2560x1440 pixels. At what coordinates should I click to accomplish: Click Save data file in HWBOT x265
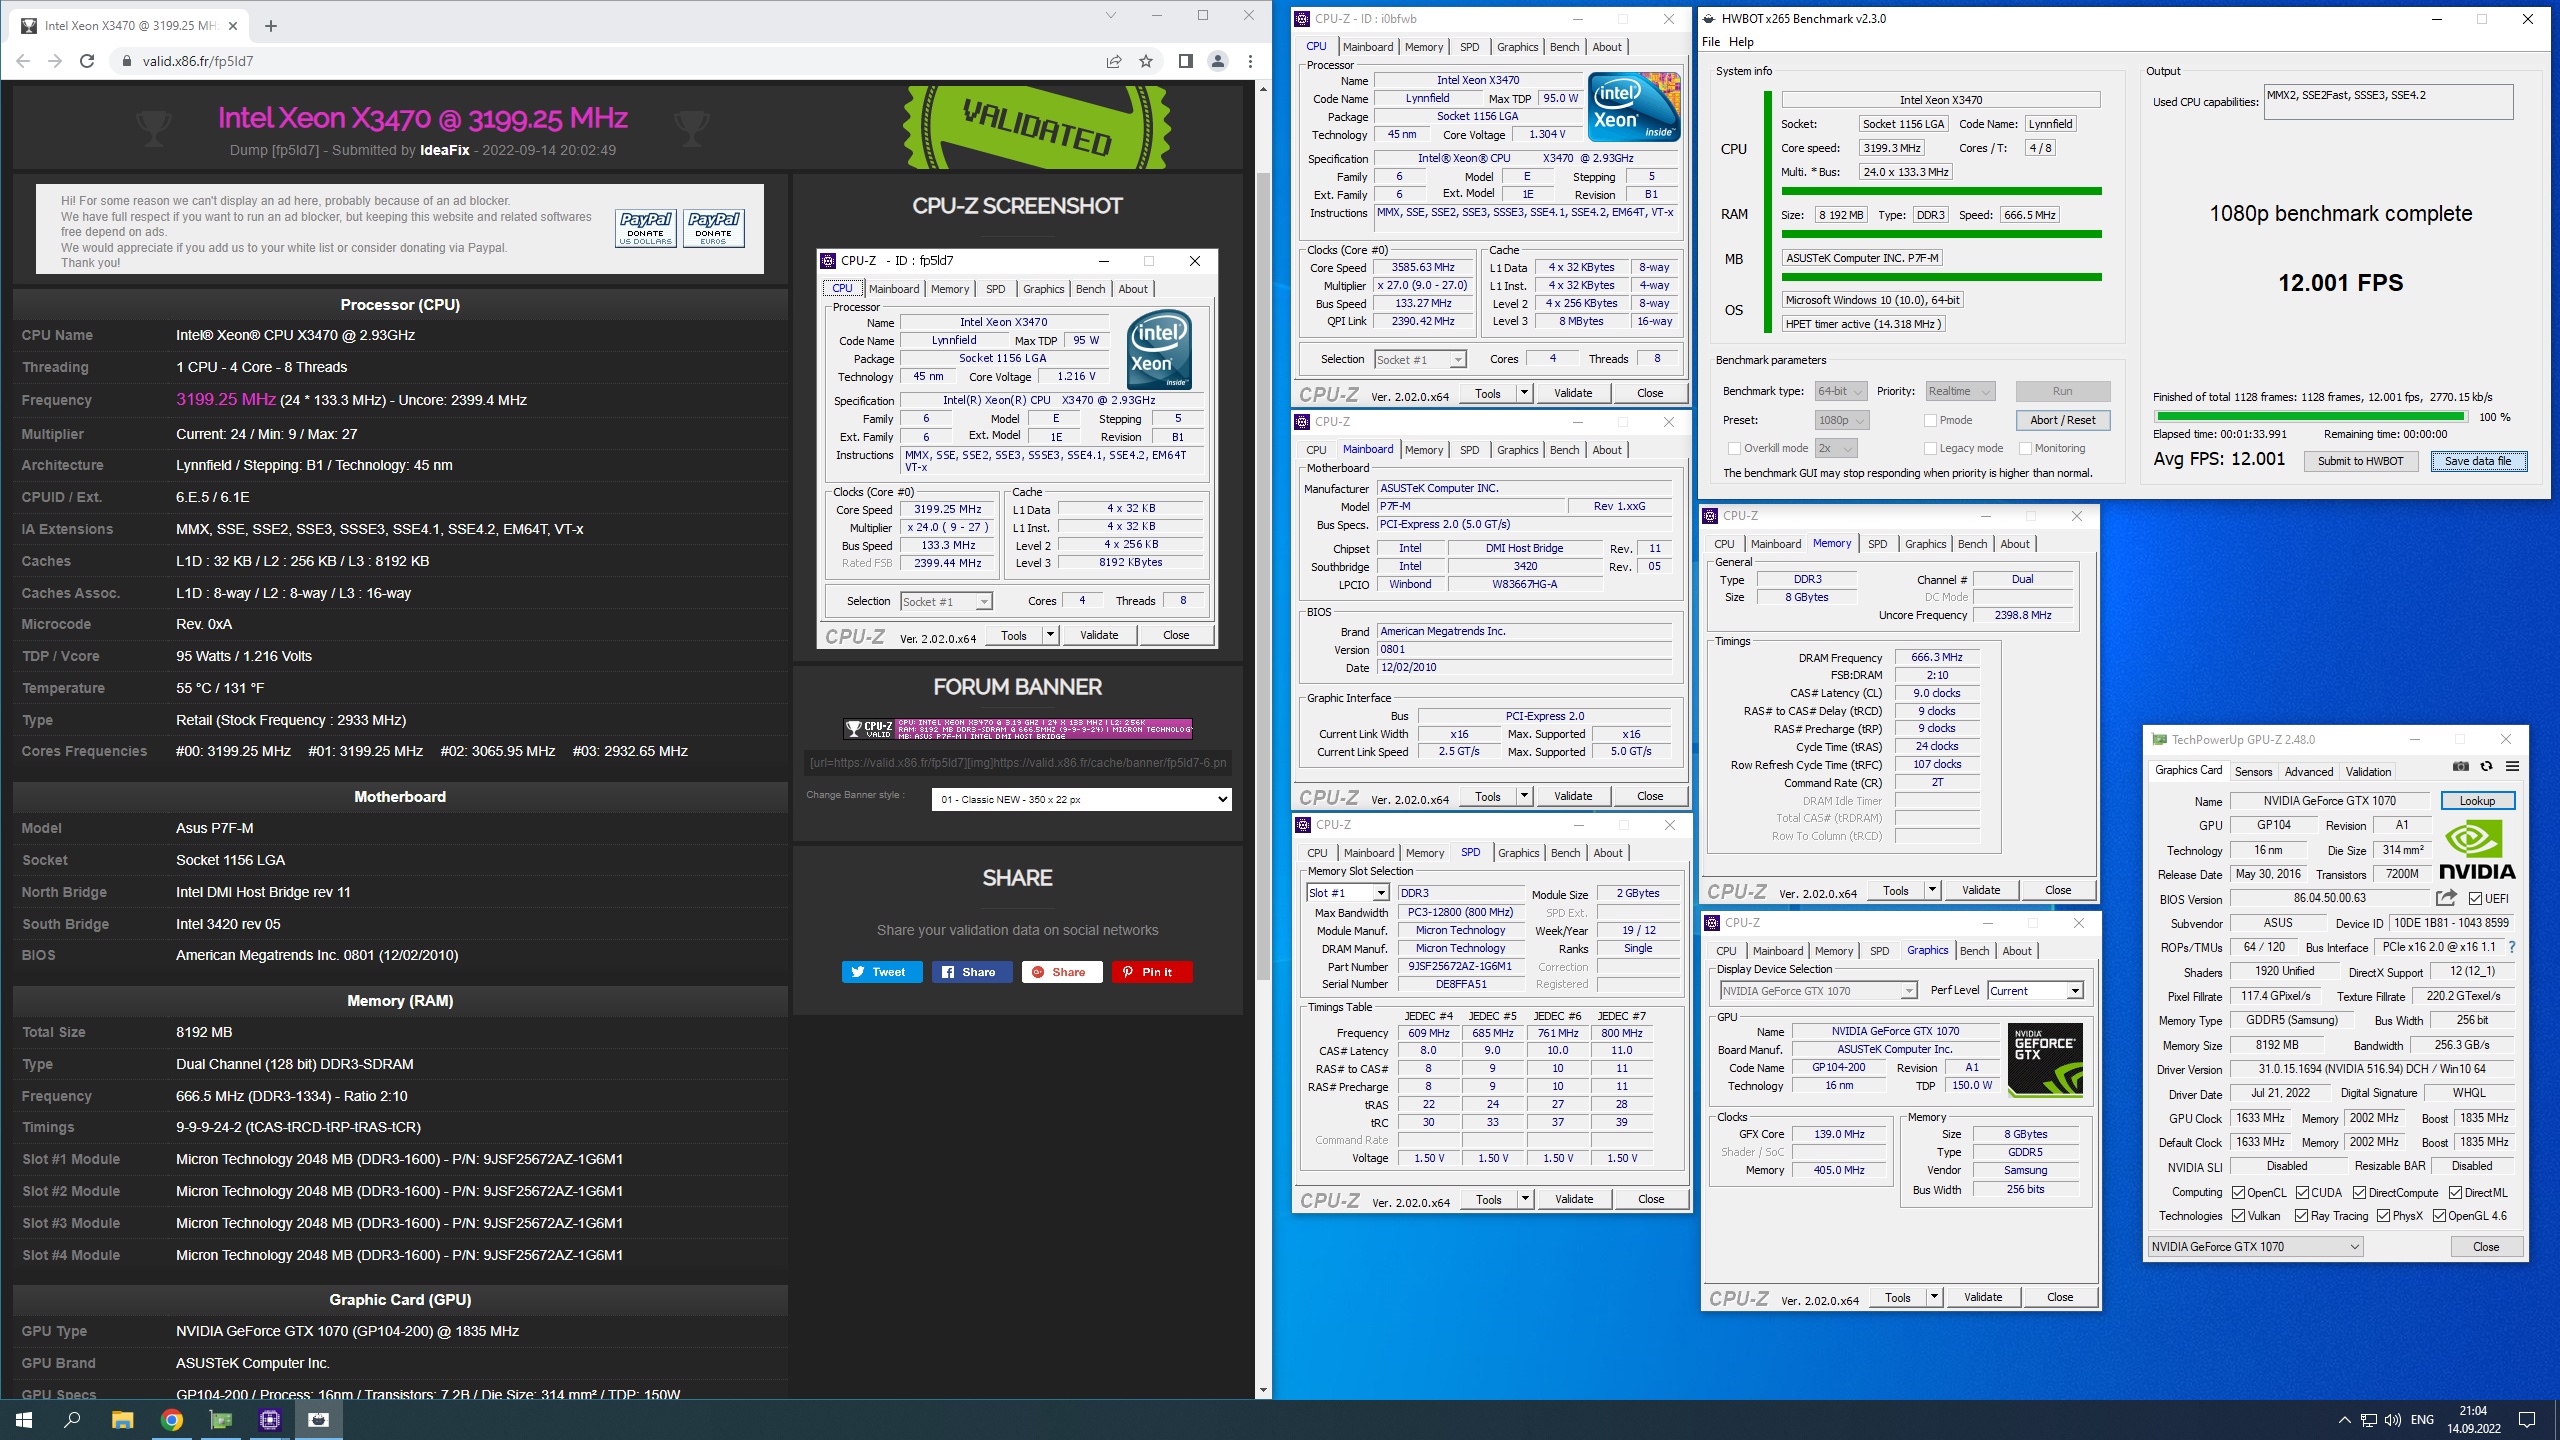click(2478, 461)
